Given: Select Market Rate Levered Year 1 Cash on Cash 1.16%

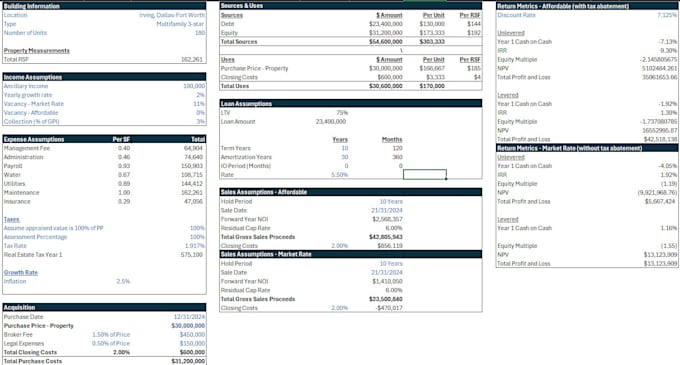Looking at the screenshot, I should tap(669, 228).
